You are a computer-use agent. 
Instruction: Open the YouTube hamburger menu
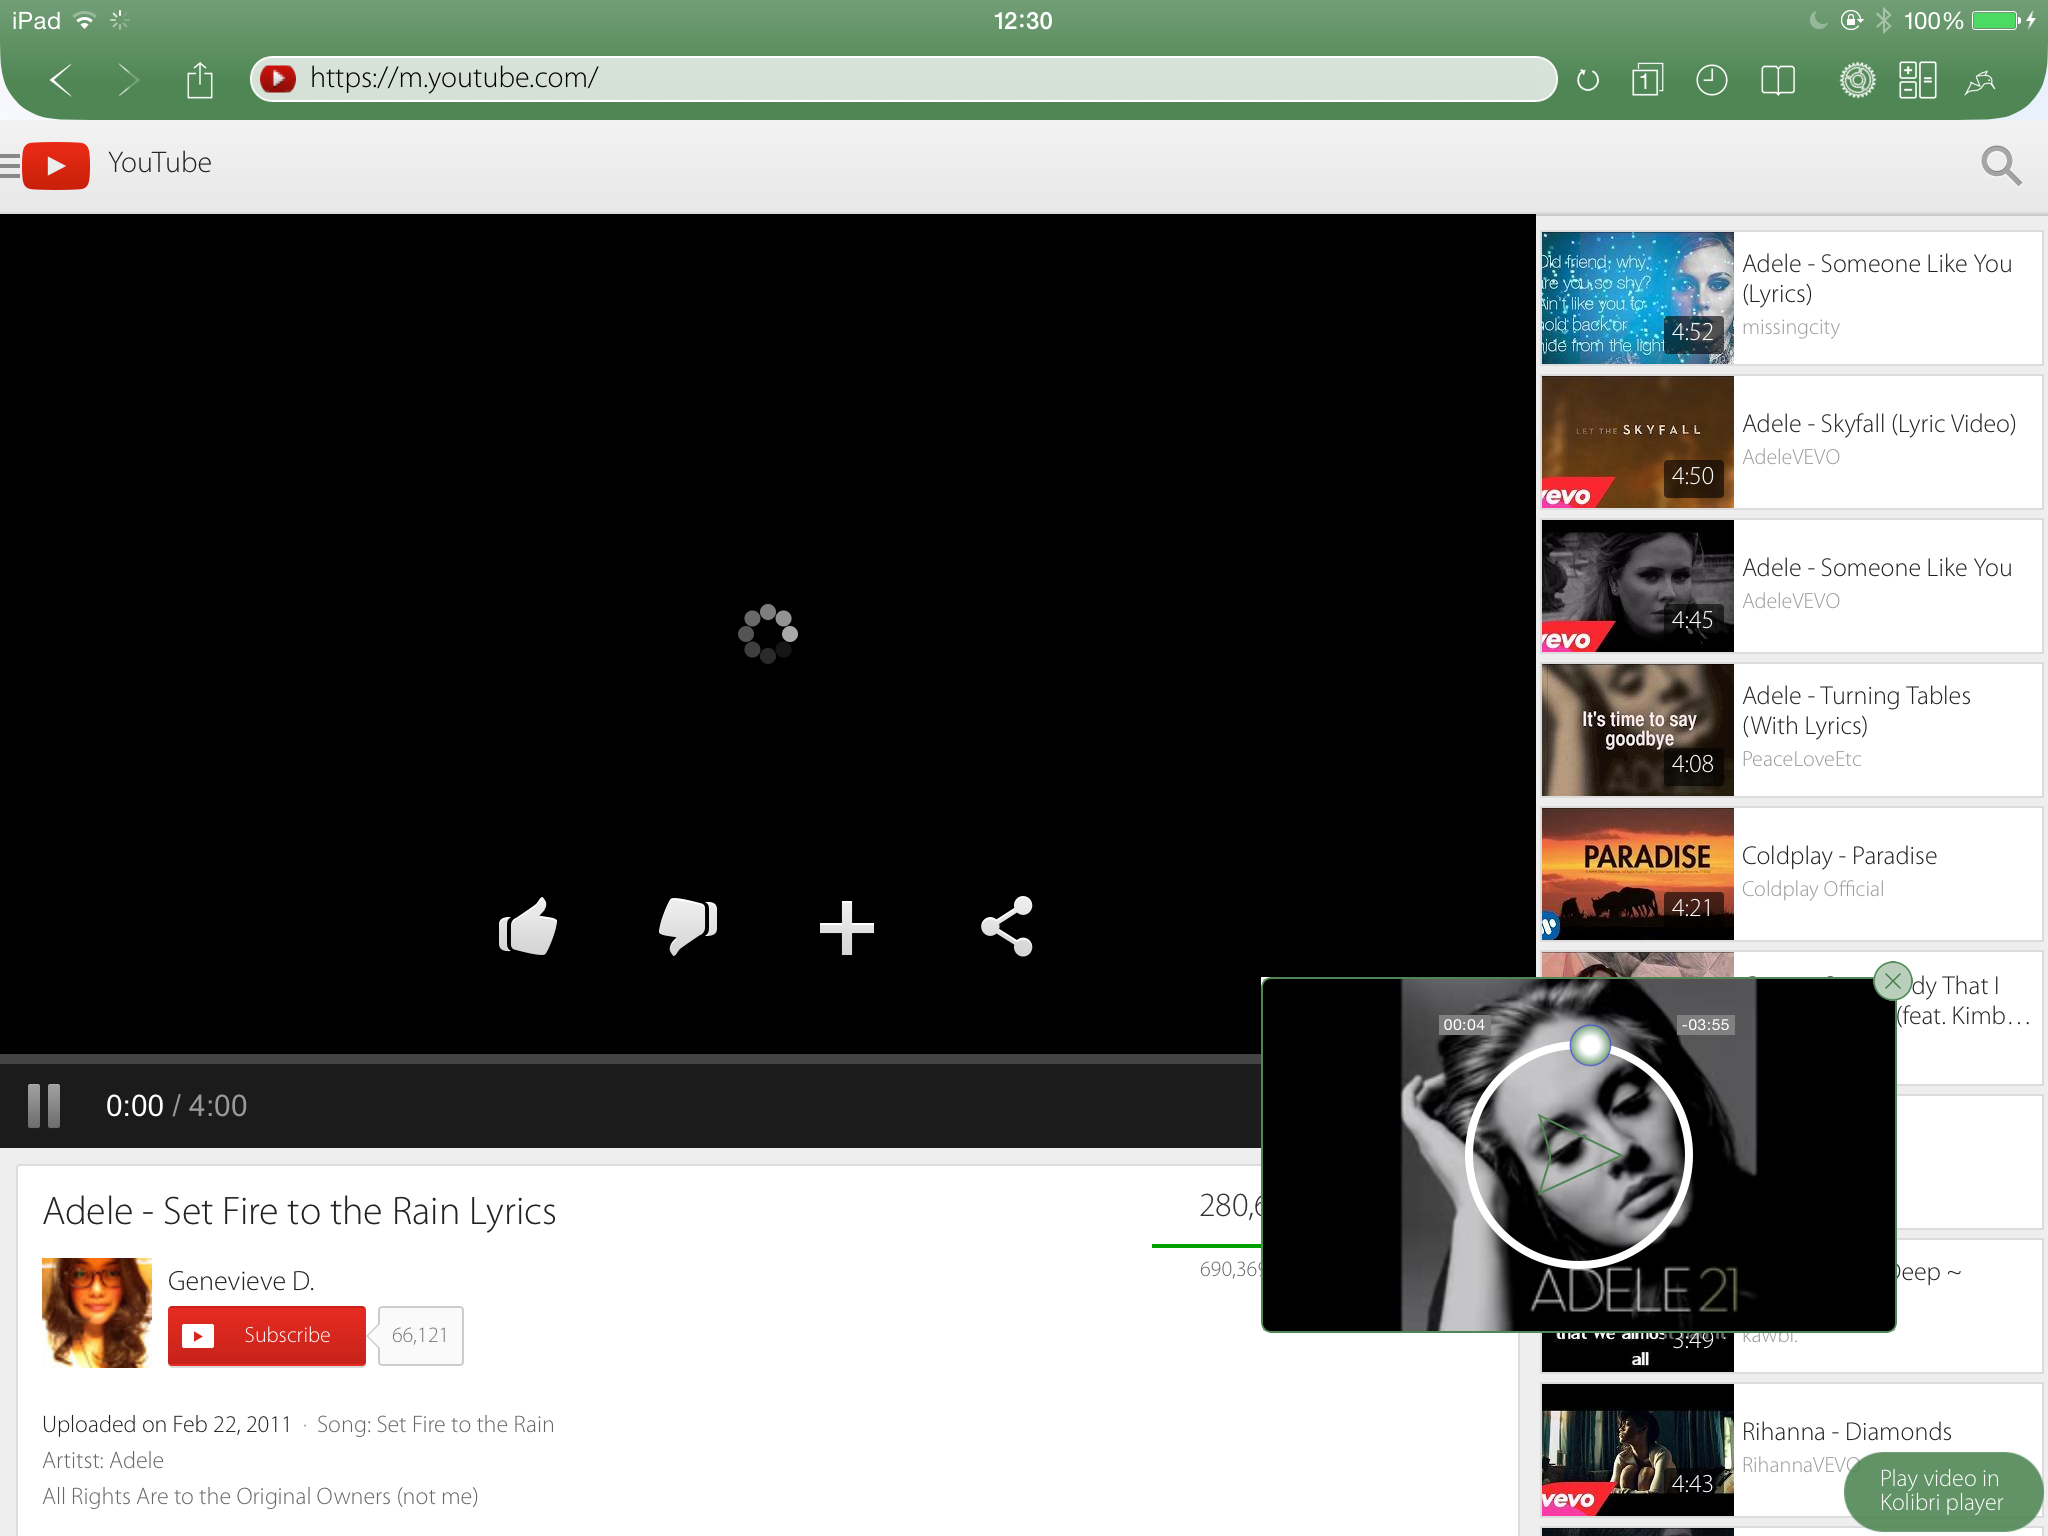pyautogui.click(x=10, y=165)
